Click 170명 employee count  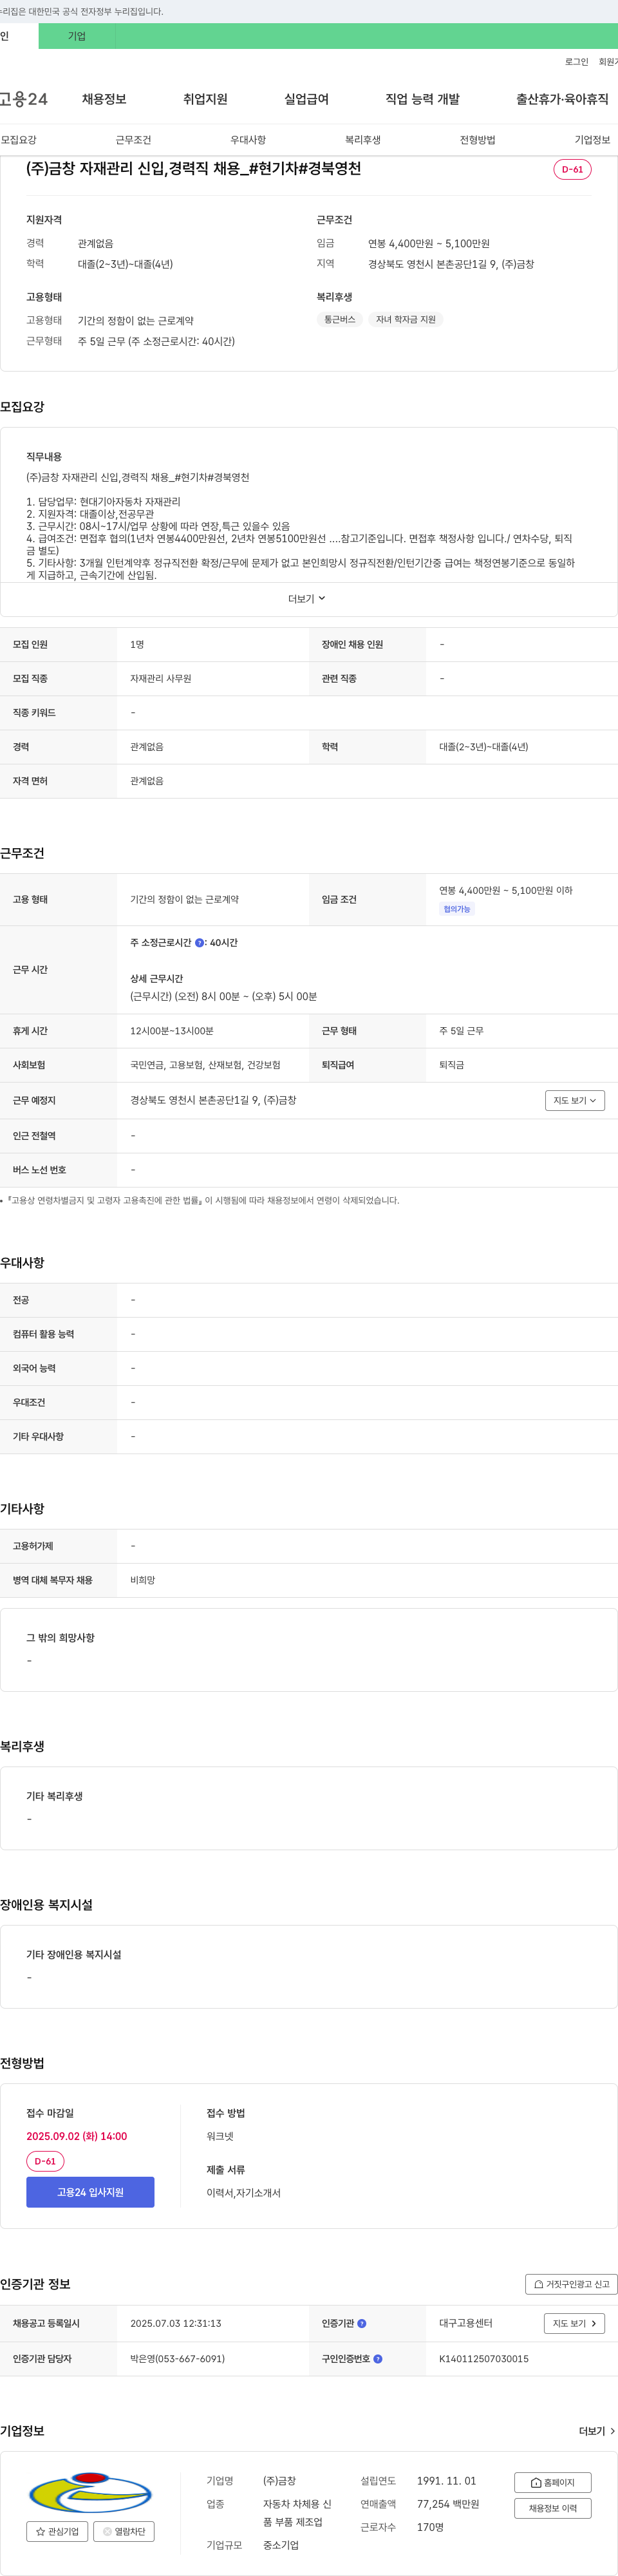pyautogui.click(x=430, y=2527)
